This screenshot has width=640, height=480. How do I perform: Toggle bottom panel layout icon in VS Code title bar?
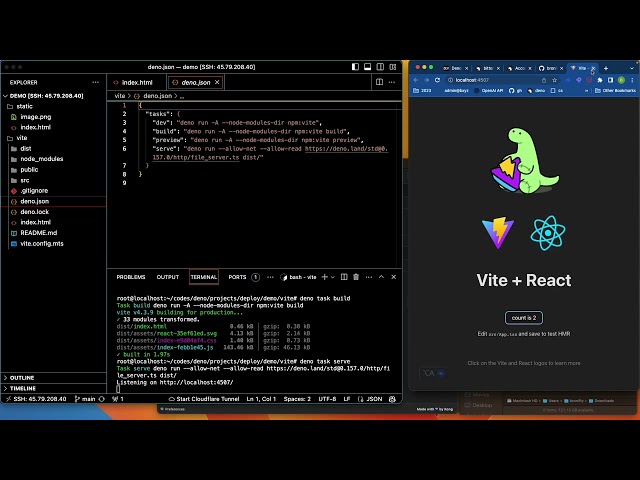click(x=367, y=67)
